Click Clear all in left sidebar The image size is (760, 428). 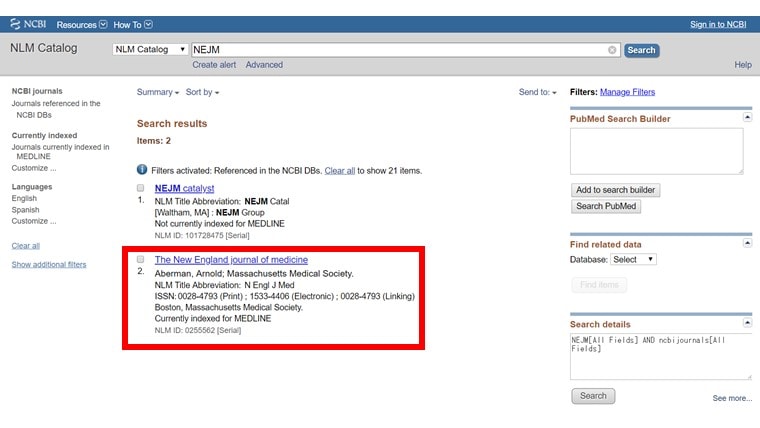pos(26,246)
